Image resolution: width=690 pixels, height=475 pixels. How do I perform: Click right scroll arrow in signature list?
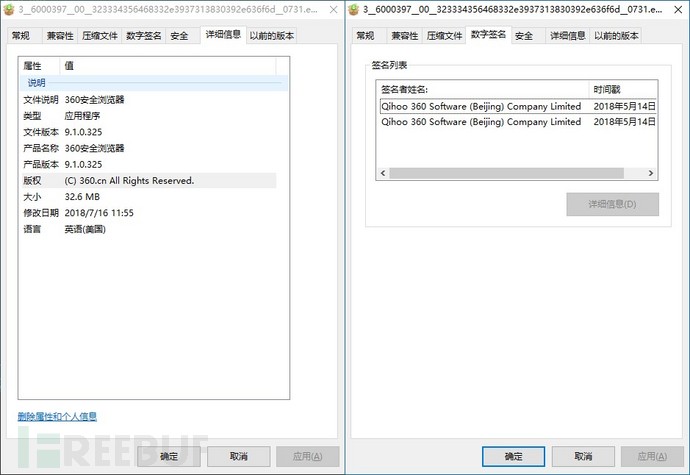[x=651, y=173]
